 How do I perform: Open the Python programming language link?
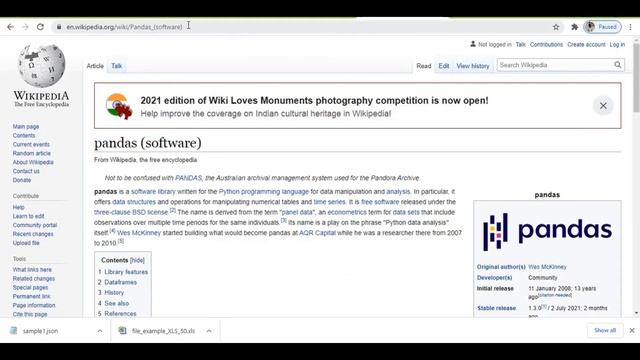[264, 191]
